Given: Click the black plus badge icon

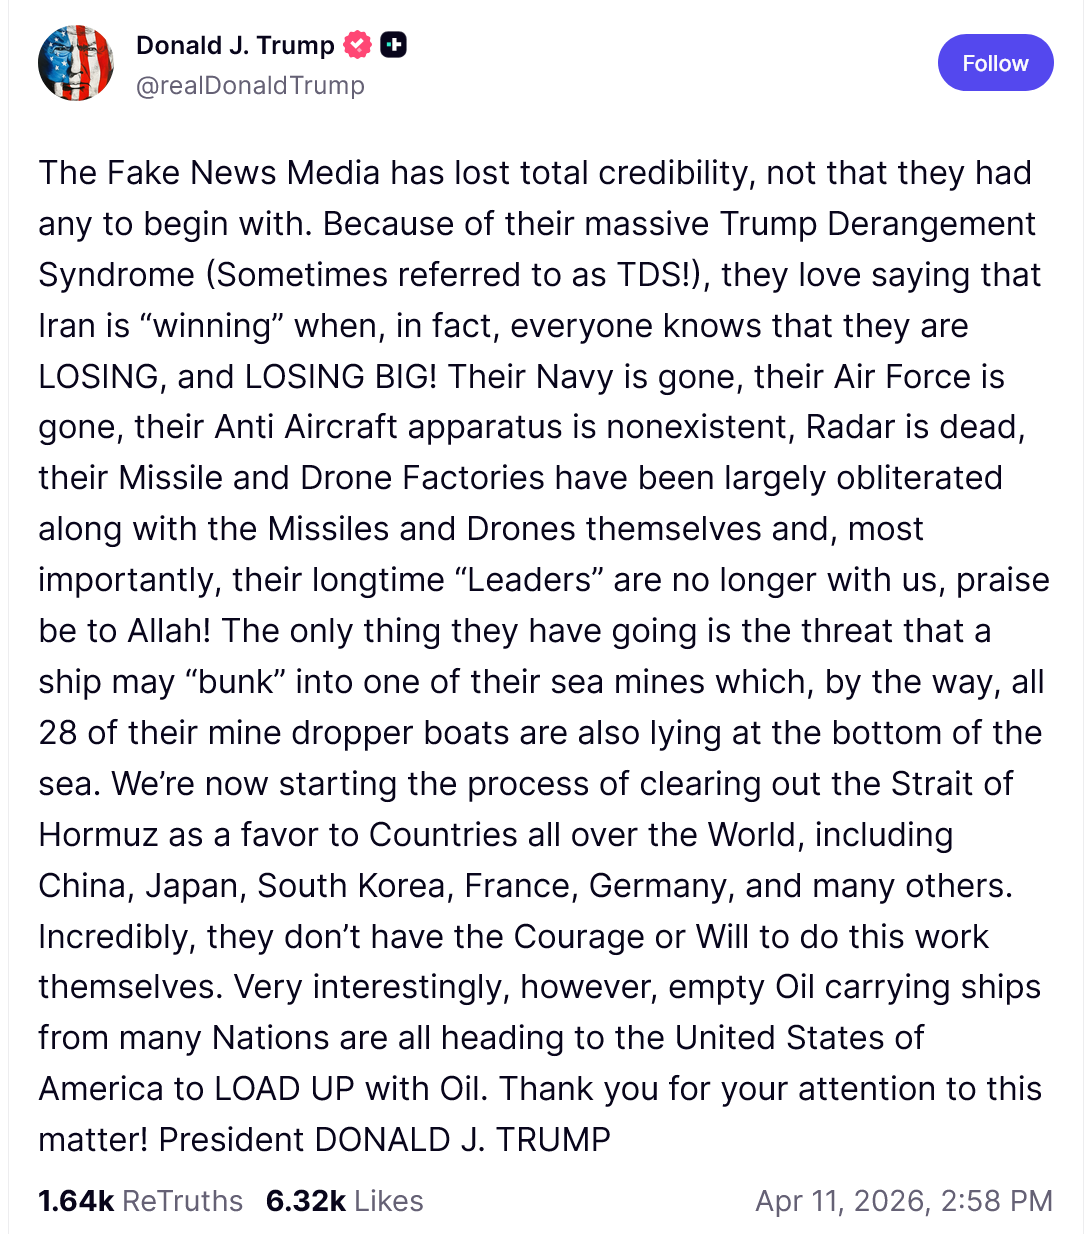Looking at the screenshot, I should [393, 45].
